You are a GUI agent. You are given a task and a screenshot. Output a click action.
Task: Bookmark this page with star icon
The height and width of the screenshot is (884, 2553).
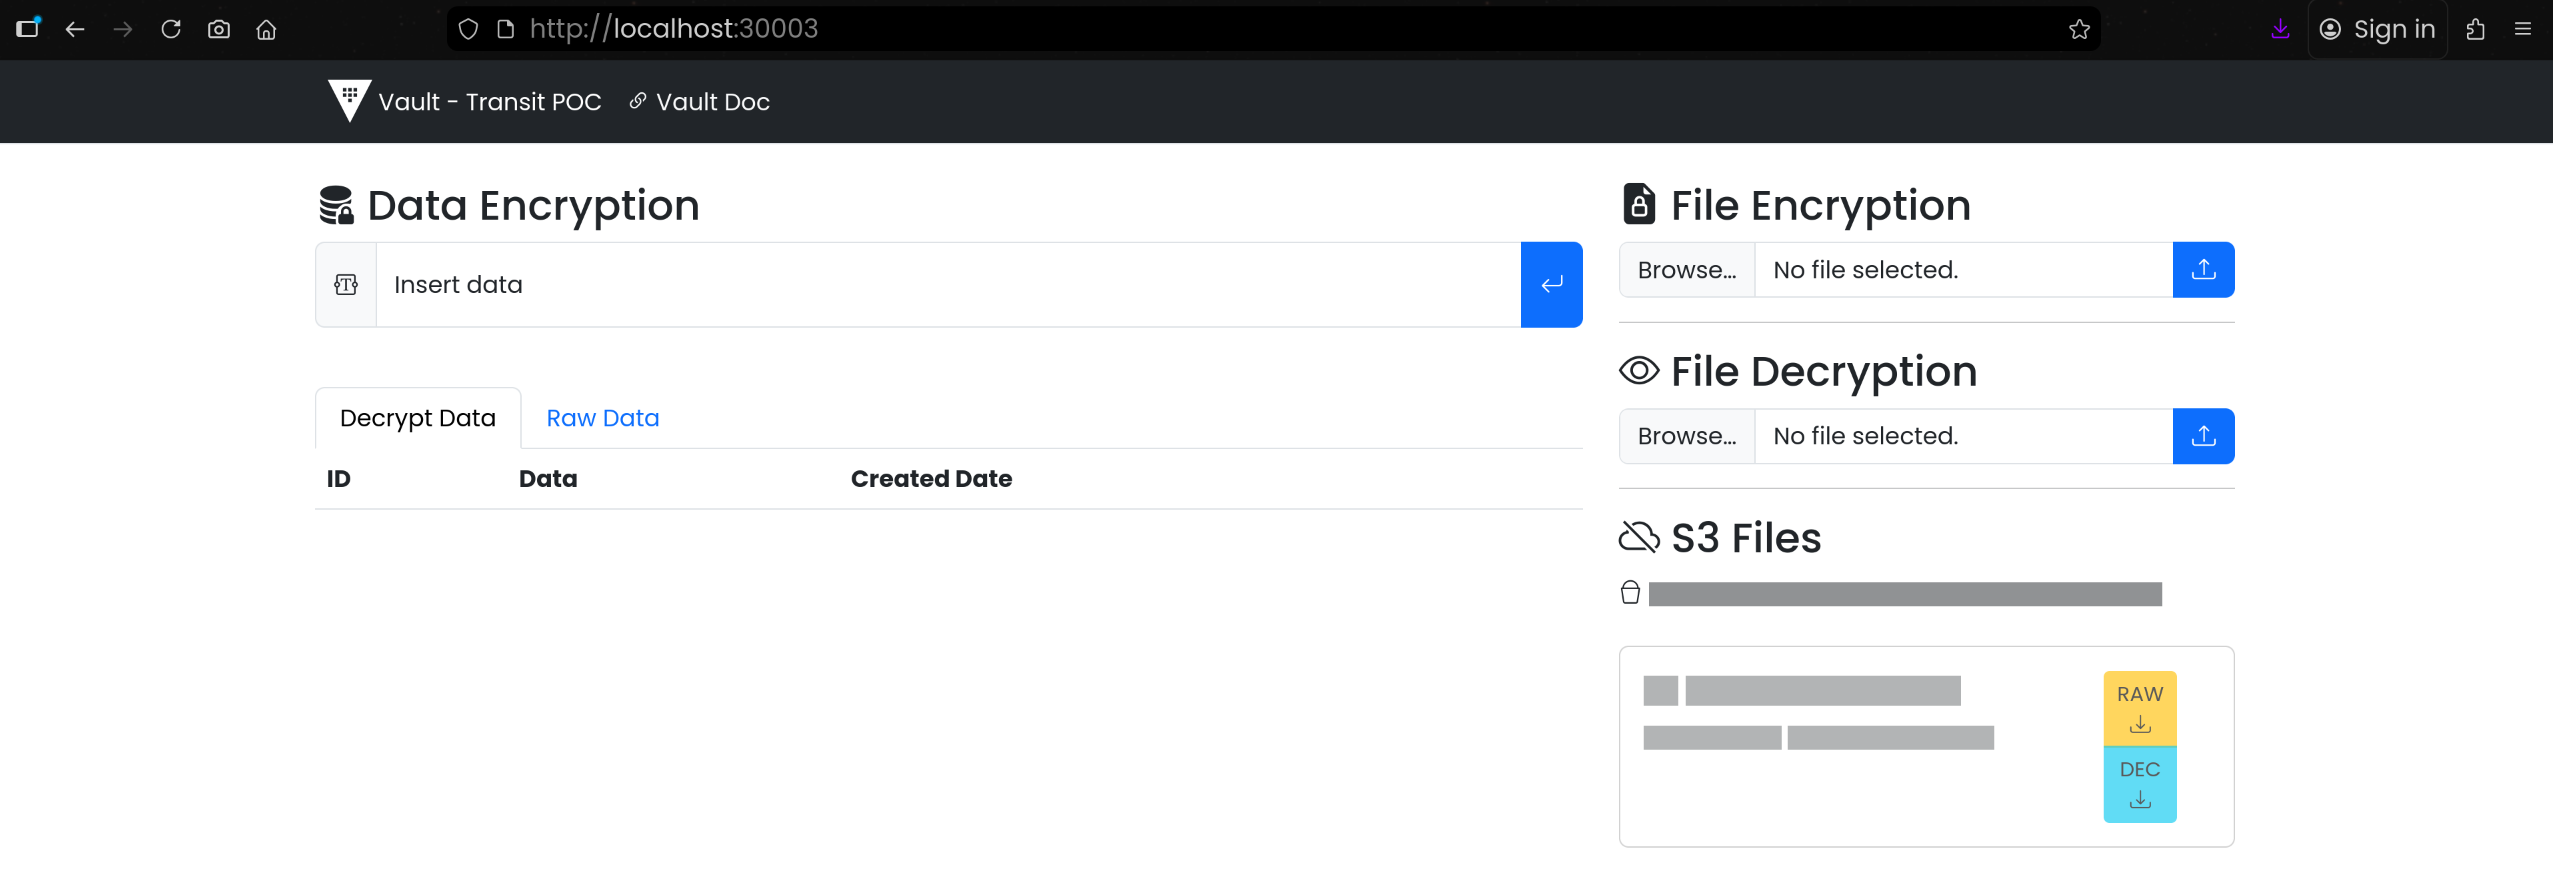pos(2079,29)
